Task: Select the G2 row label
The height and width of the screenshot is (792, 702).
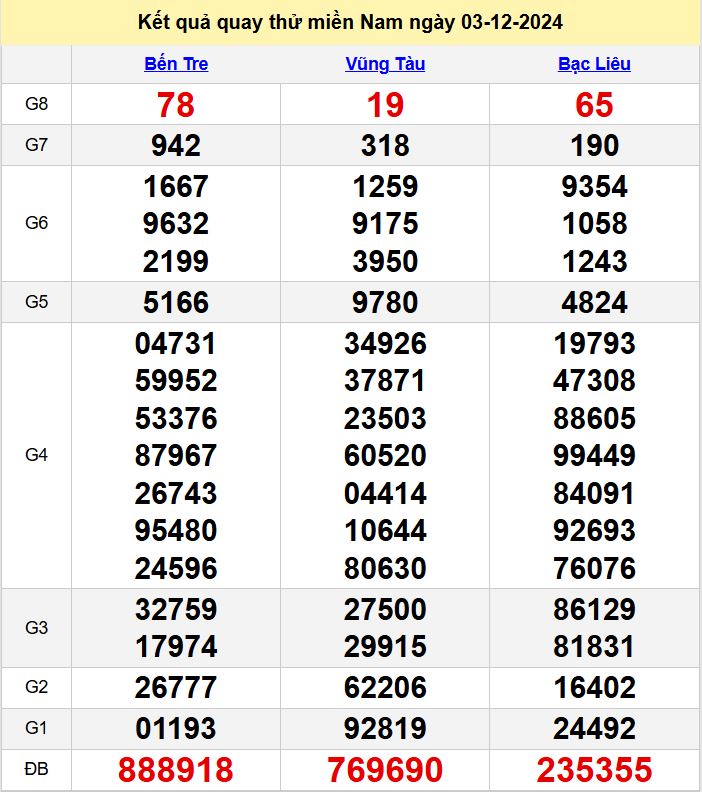Action: [36, 687]
